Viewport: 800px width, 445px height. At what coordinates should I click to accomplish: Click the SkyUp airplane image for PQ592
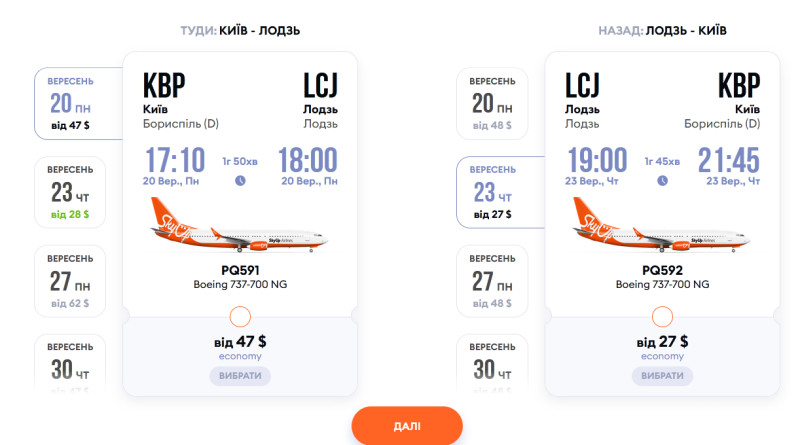point(661,225)
